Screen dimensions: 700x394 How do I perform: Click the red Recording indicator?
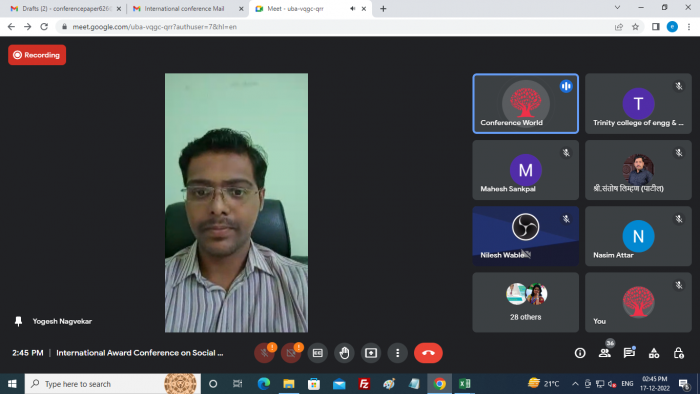tap(37, 55)
